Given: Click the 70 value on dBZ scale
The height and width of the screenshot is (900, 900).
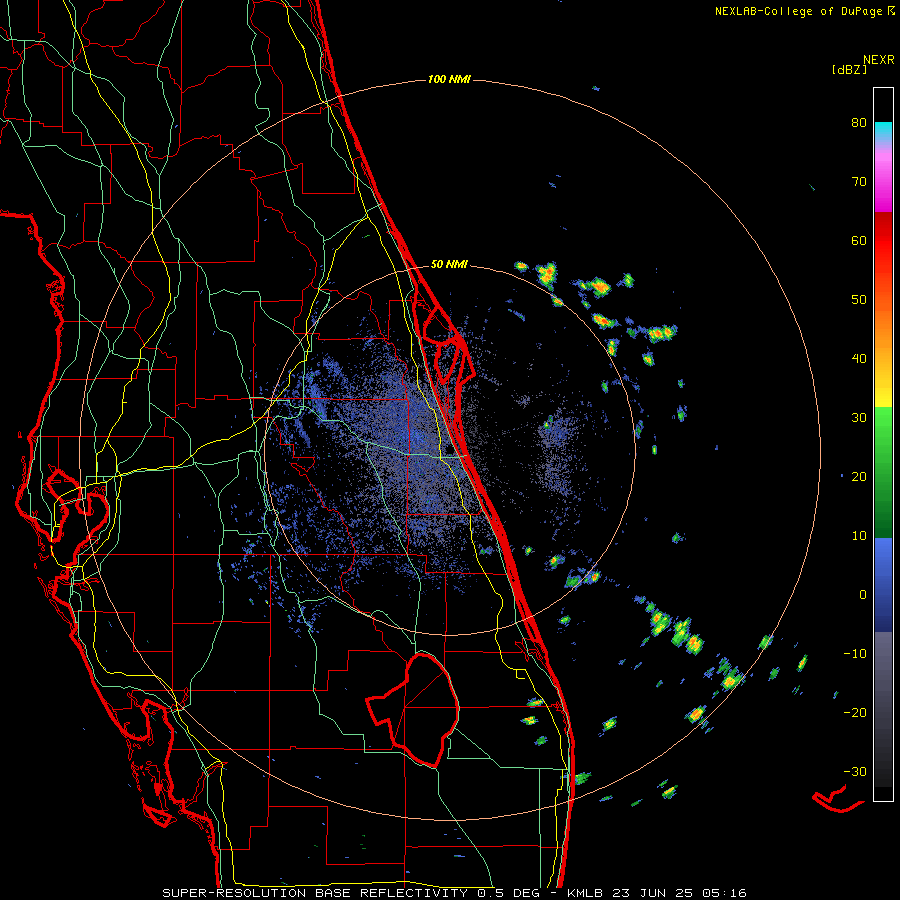Looking at the screenshot, I should tap(859, 181).
